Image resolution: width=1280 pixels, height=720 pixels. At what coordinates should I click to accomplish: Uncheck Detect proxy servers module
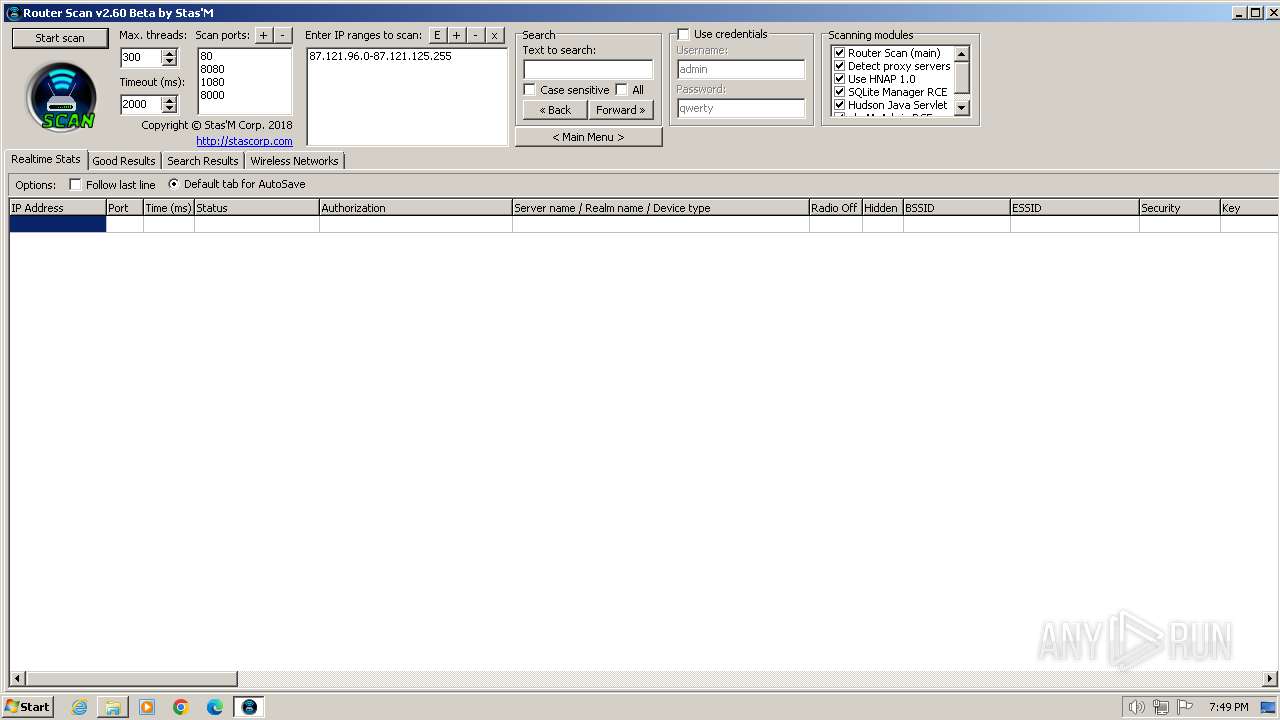(x=840, y=66)
